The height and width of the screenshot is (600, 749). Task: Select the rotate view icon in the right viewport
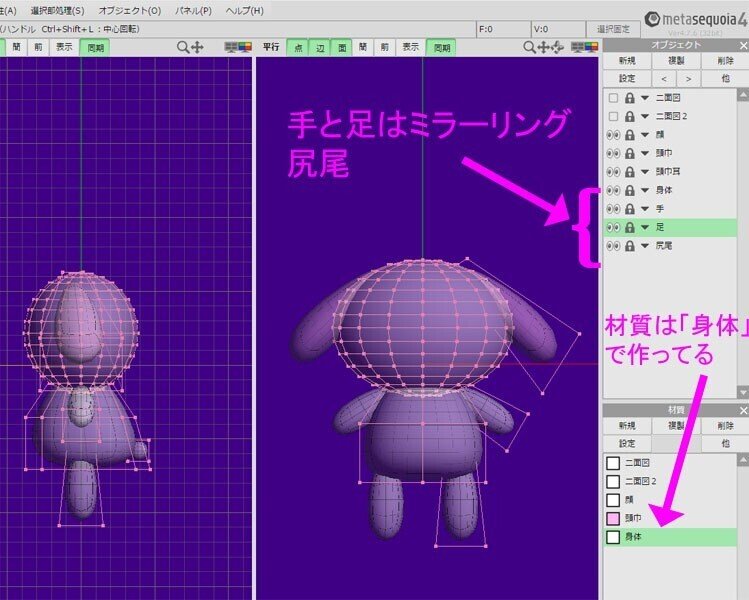557,47
